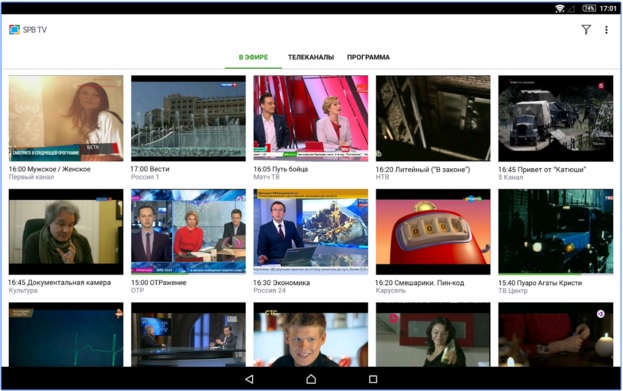623x391 pixels.
Task: Tap the 17:01 clock in status bar
Action: click(608, 8)
